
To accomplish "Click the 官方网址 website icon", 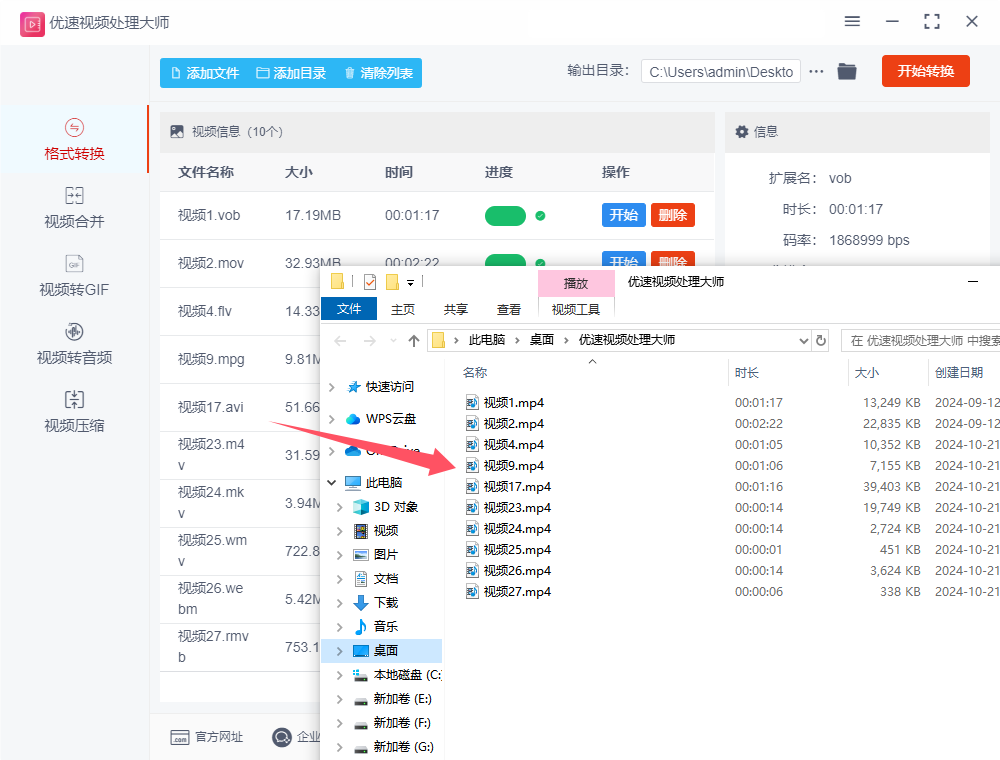I will 180,737.
